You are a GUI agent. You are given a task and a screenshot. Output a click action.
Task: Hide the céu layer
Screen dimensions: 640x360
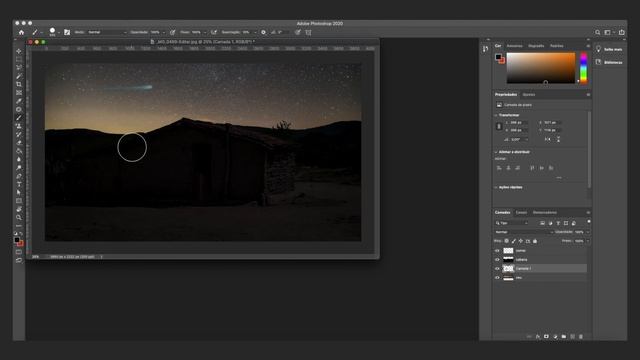pyautogui.click(x=497, y=278)
